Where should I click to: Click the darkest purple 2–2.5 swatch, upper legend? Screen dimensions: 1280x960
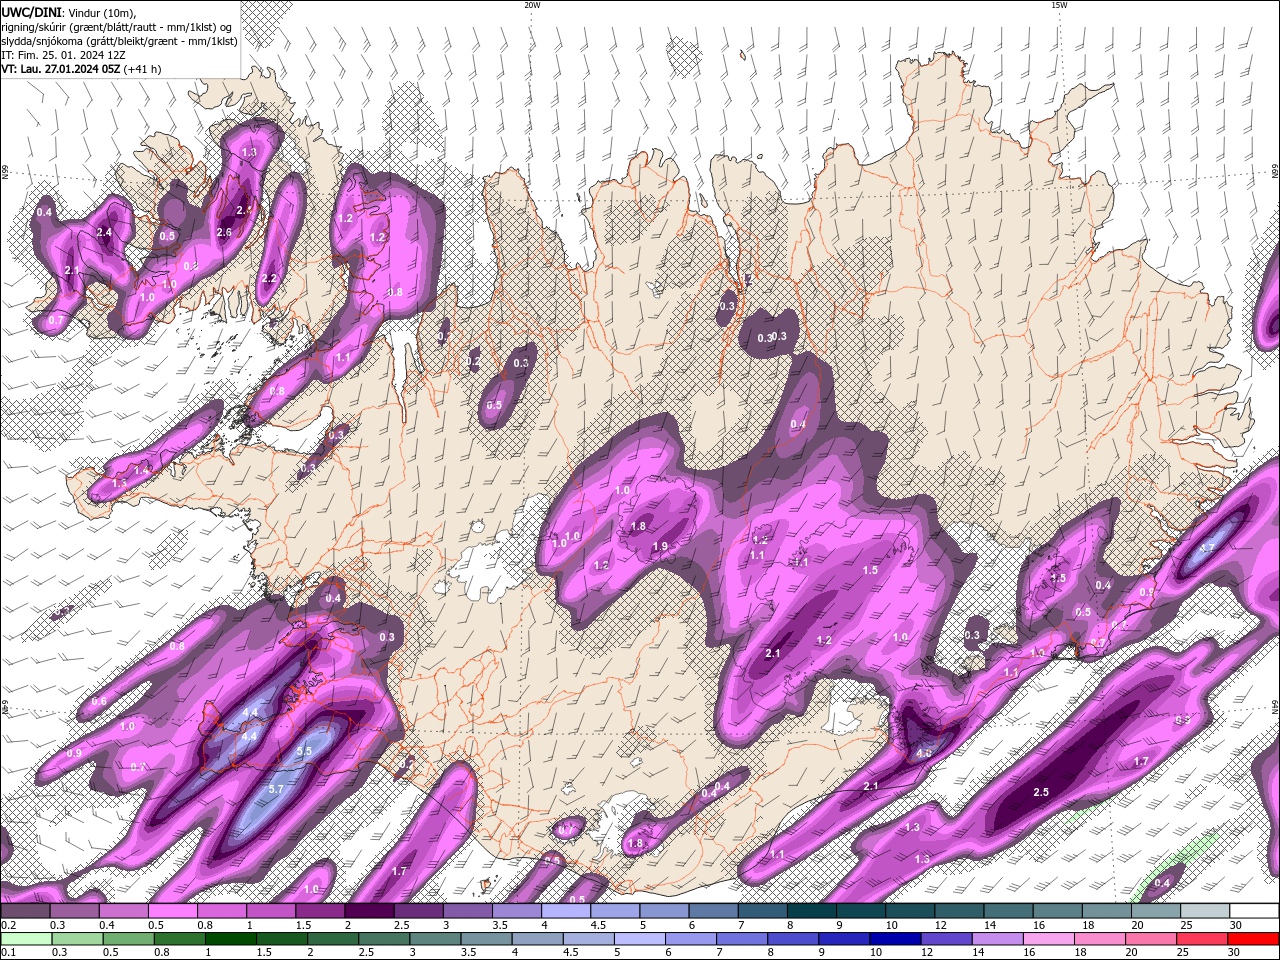[x=369, y=911]
